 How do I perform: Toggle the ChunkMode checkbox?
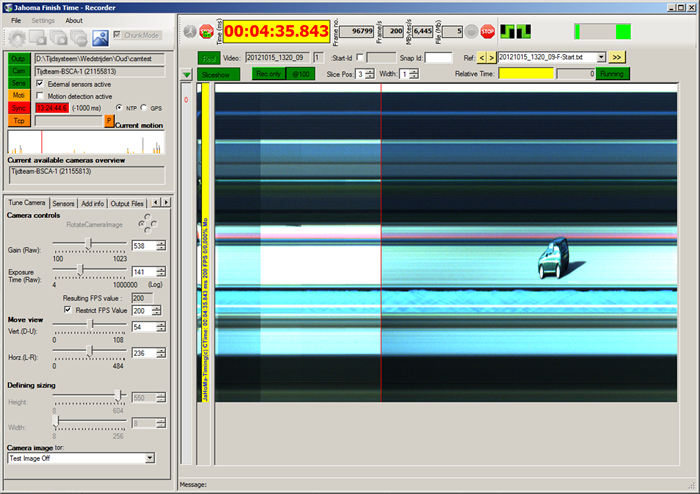click(117, 34)
